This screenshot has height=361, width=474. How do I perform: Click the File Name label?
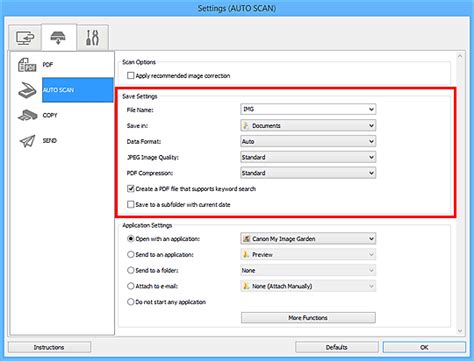click(x=140, y=110)
